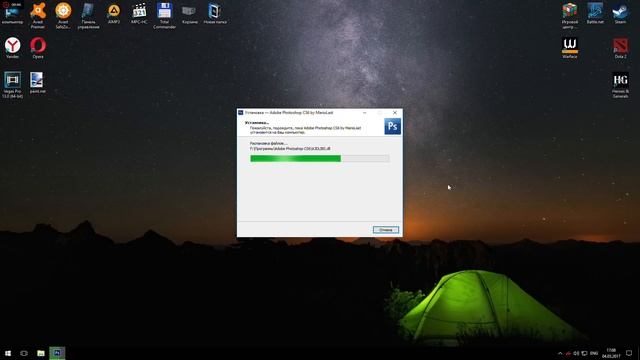
Task: Launch the AIMP3 player shortcut
Action: [114, 13]
